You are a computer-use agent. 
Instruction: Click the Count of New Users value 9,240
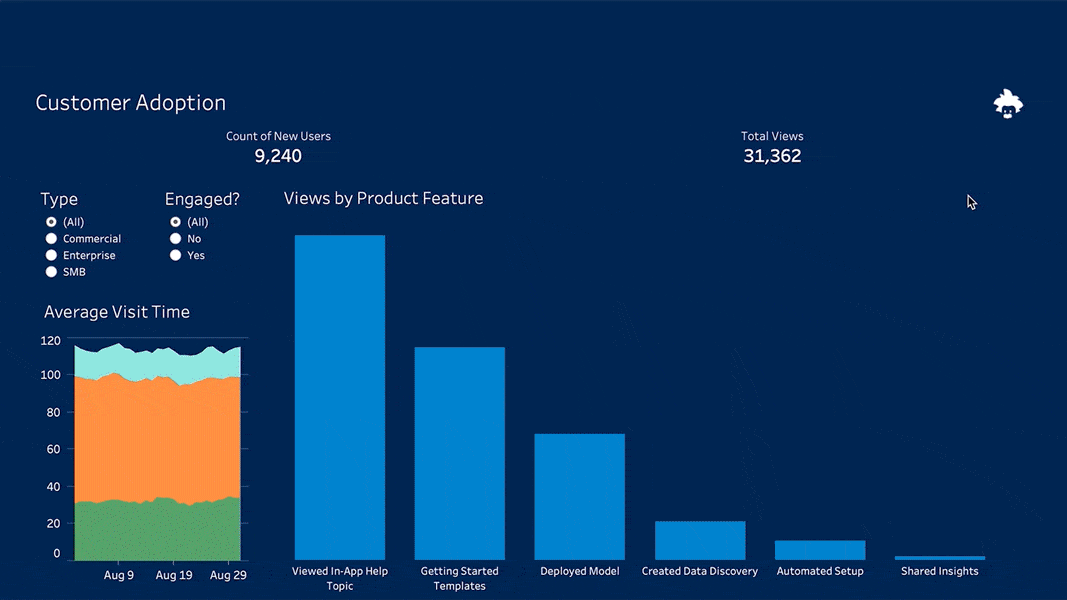(x=278, y=156)
